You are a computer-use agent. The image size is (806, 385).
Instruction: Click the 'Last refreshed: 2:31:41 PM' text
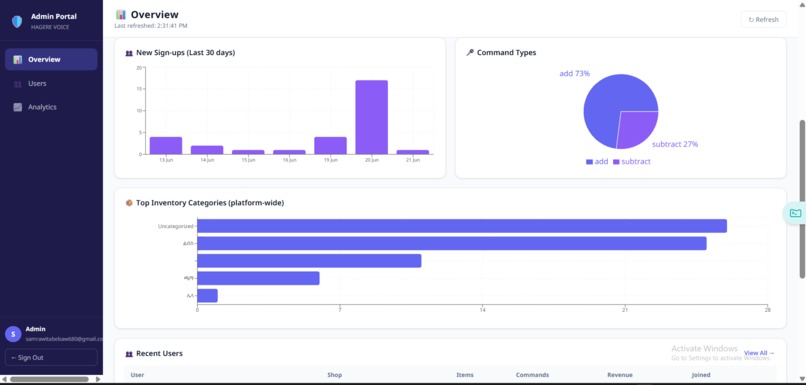point(151,25)
